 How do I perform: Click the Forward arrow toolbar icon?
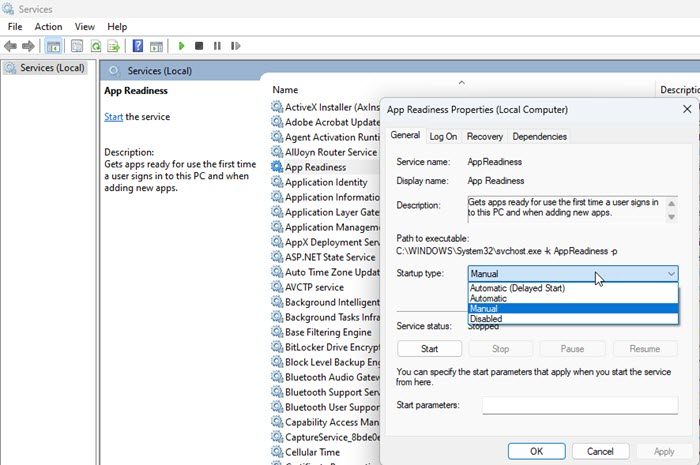pyautogui.click(x=28, y=46)
